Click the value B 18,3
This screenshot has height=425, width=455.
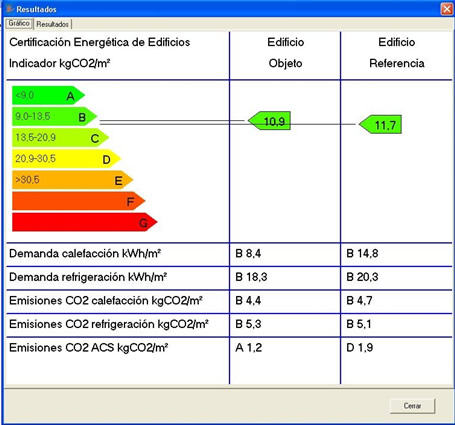point(251,277)
